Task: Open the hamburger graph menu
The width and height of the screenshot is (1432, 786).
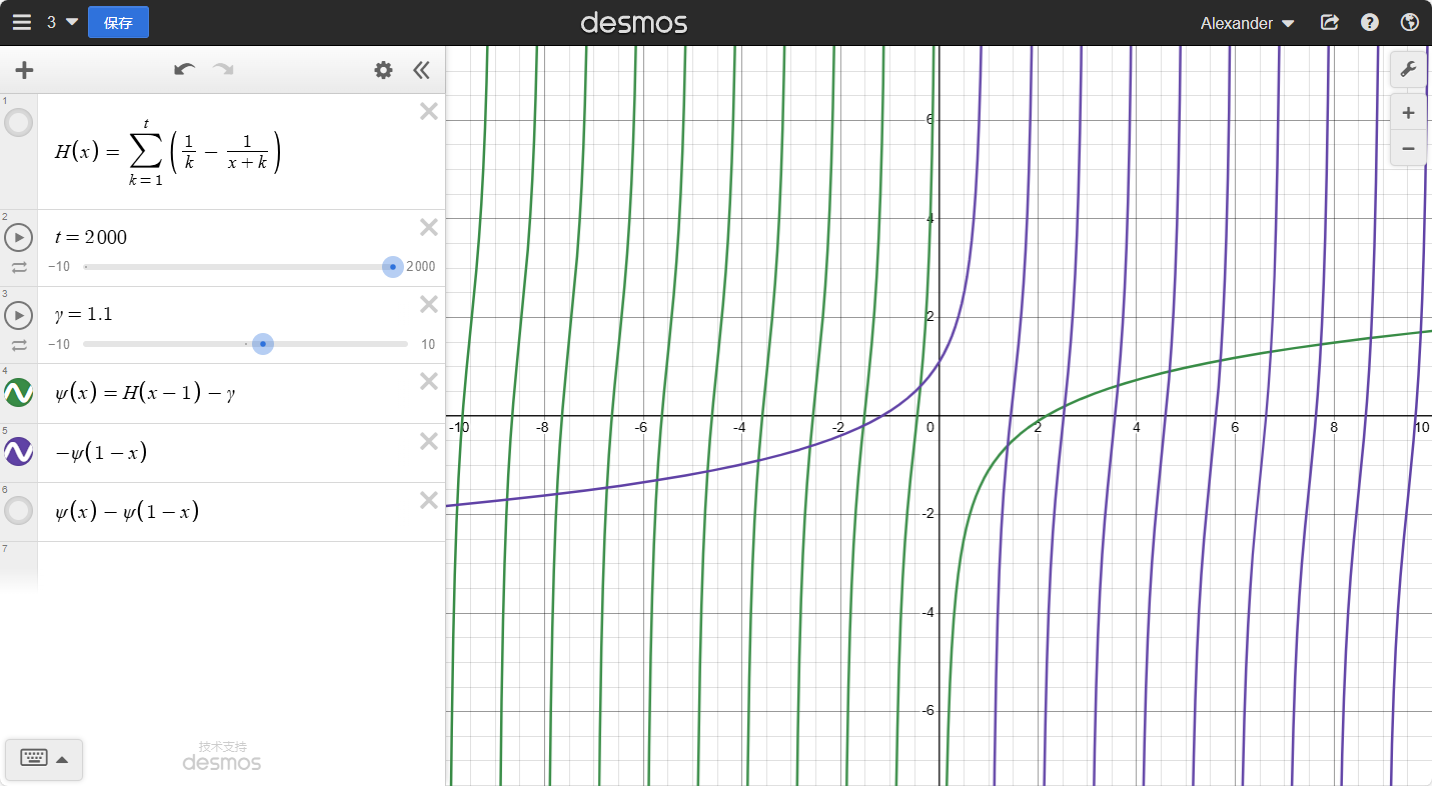Action: click(21, 22)
